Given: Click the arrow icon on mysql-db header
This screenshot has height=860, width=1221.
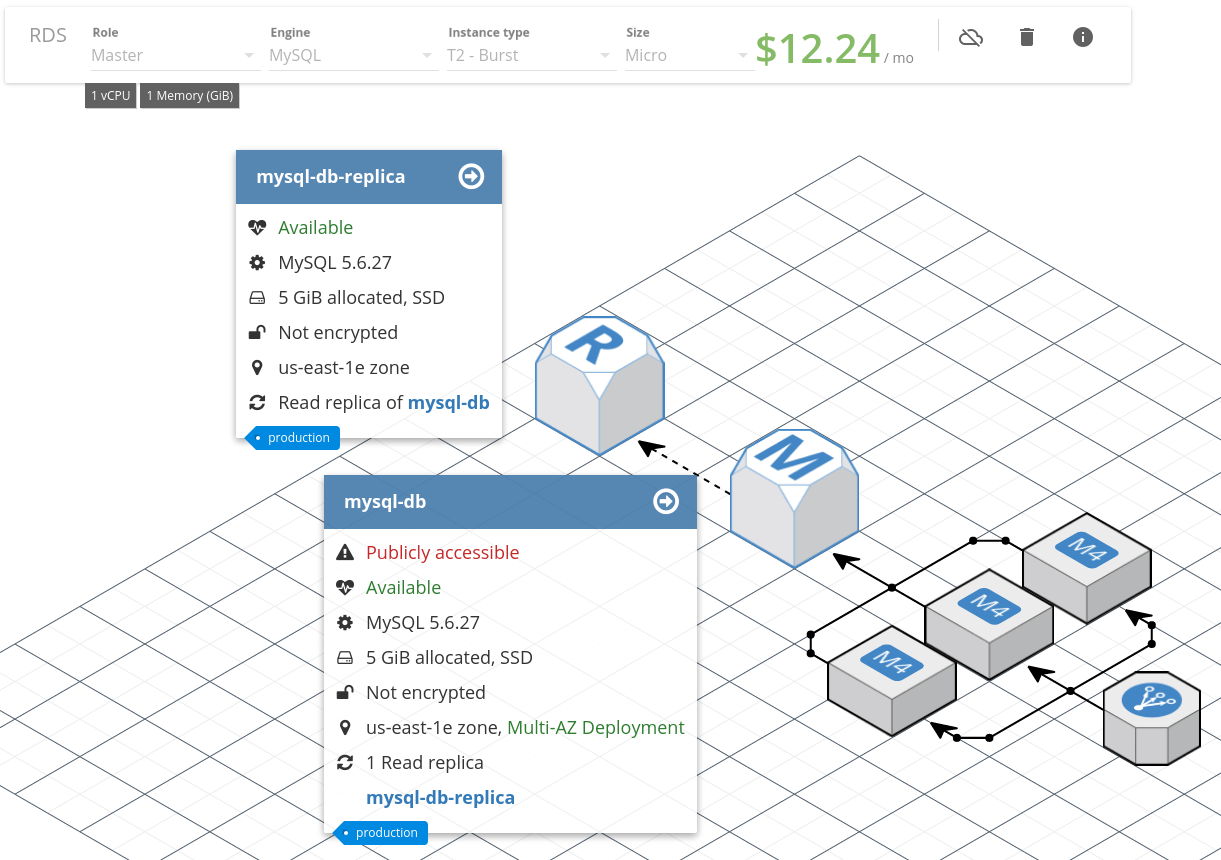Looking at the screenshot, I should point(665,501).
